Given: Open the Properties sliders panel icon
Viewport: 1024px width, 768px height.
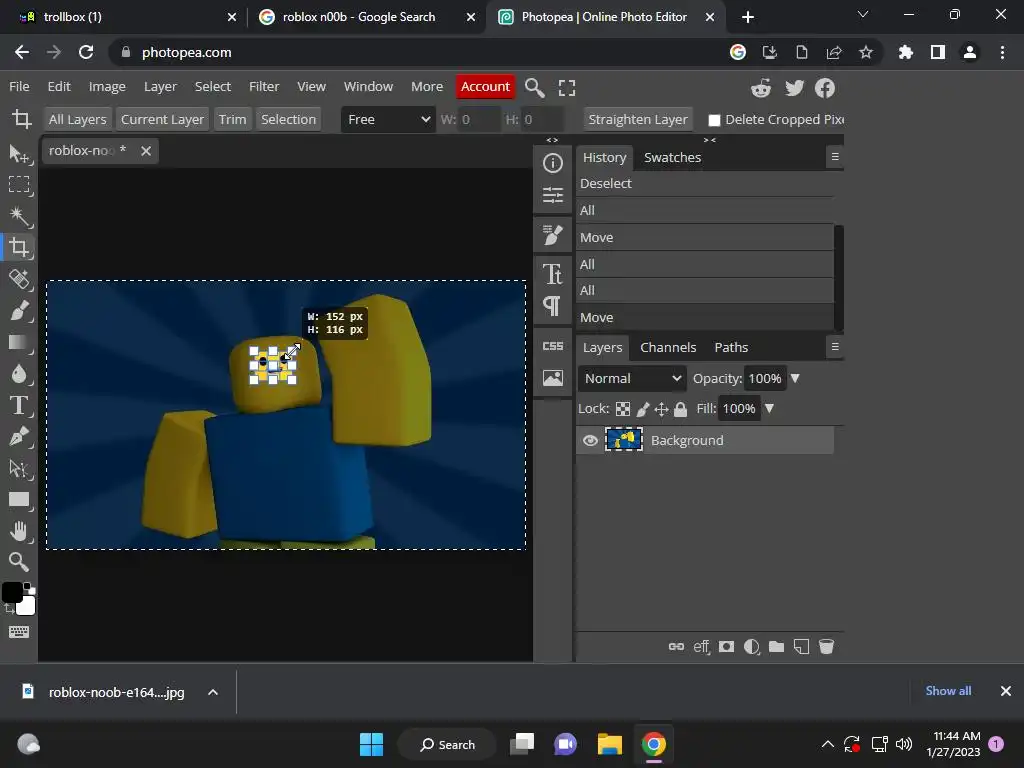Looking at the screenshot, I should tap(552, 195).
